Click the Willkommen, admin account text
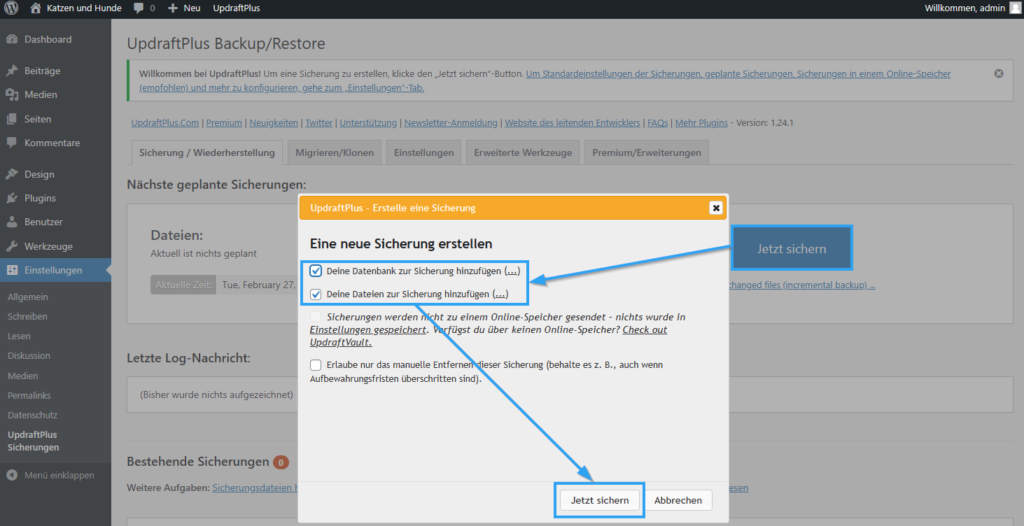 [965, 8]
